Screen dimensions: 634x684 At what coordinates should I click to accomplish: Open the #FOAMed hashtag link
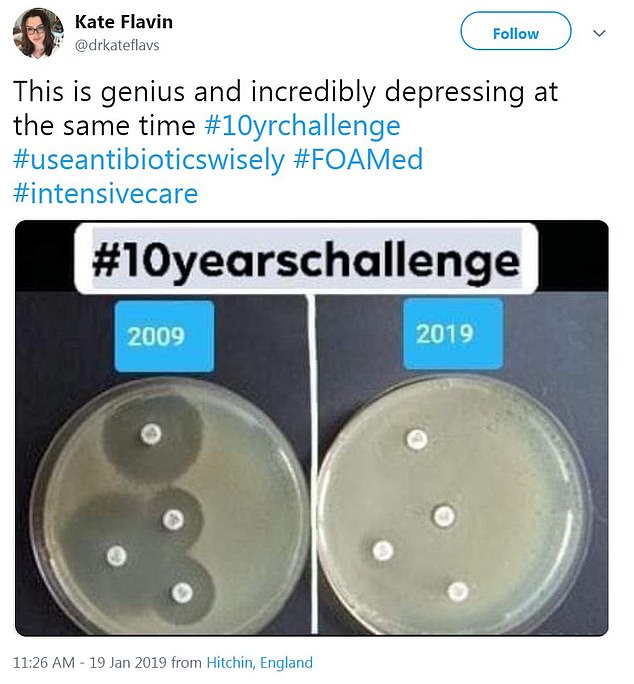click(358, 160)
